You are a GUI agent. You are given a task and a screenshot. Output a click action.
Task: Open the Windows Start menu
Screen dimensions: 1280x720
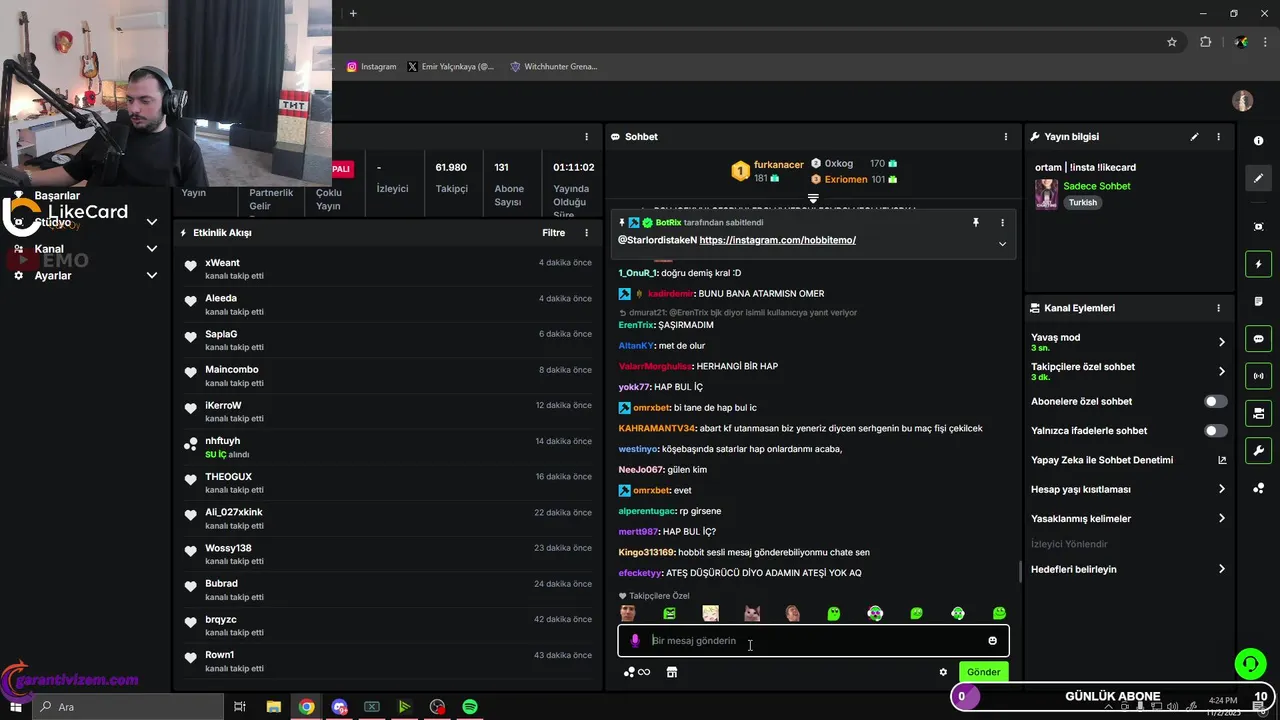tap(15, 707)
